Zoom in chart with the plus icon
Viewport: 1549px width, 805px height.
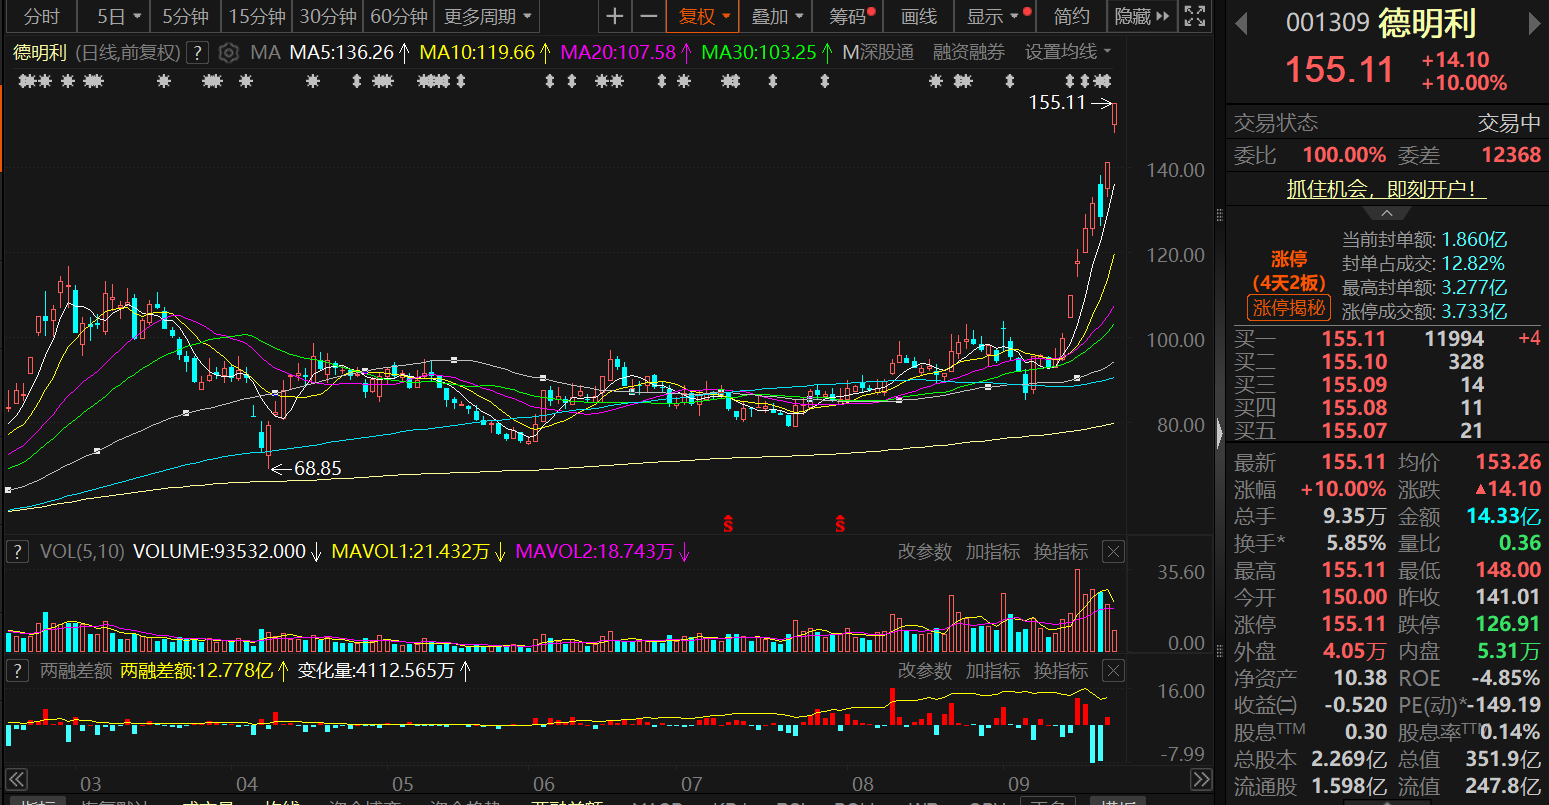tap(615, 16)
